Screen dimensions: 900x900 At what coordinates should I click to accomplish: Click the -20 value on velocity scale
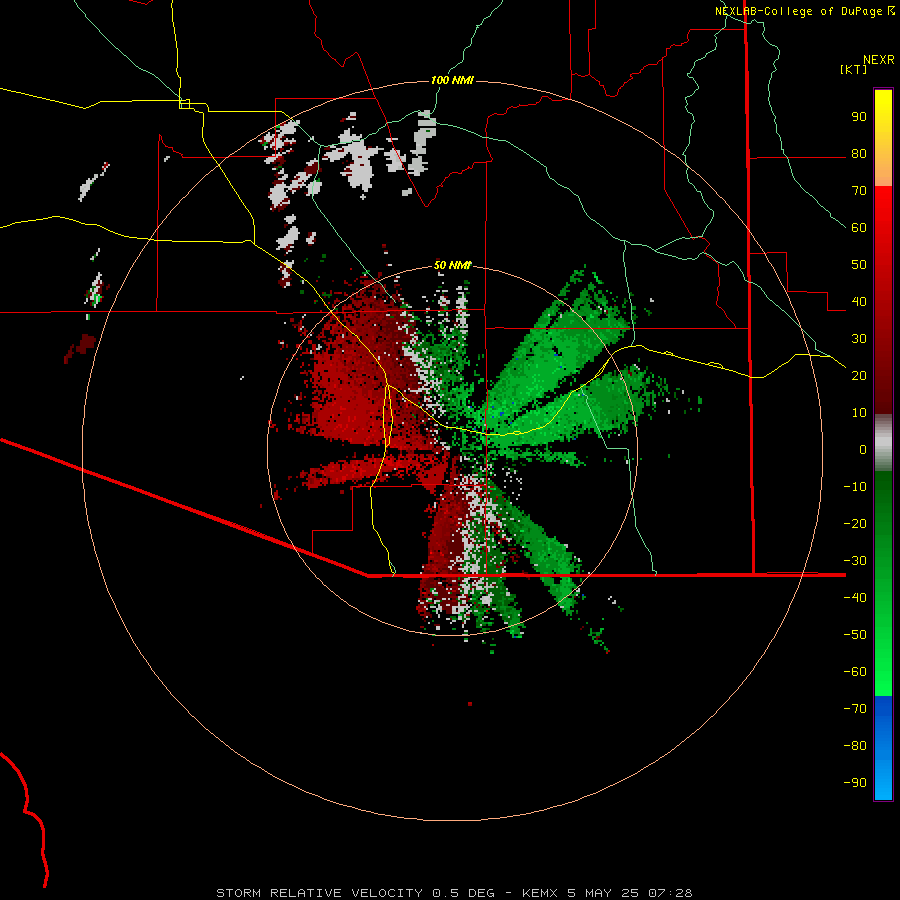click(x=855, y=523)
